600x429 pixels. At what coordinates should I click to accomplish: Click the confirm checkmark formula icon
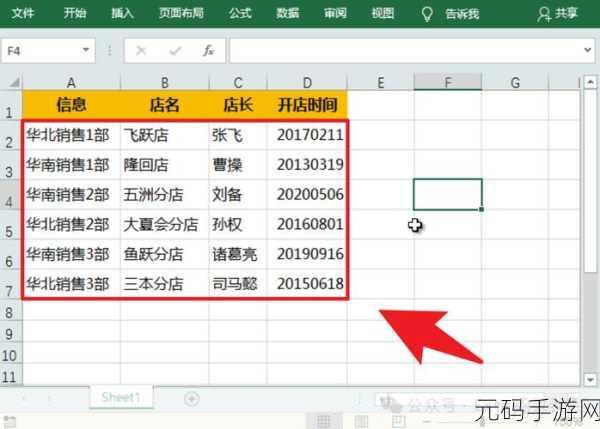tap(175, 51)
